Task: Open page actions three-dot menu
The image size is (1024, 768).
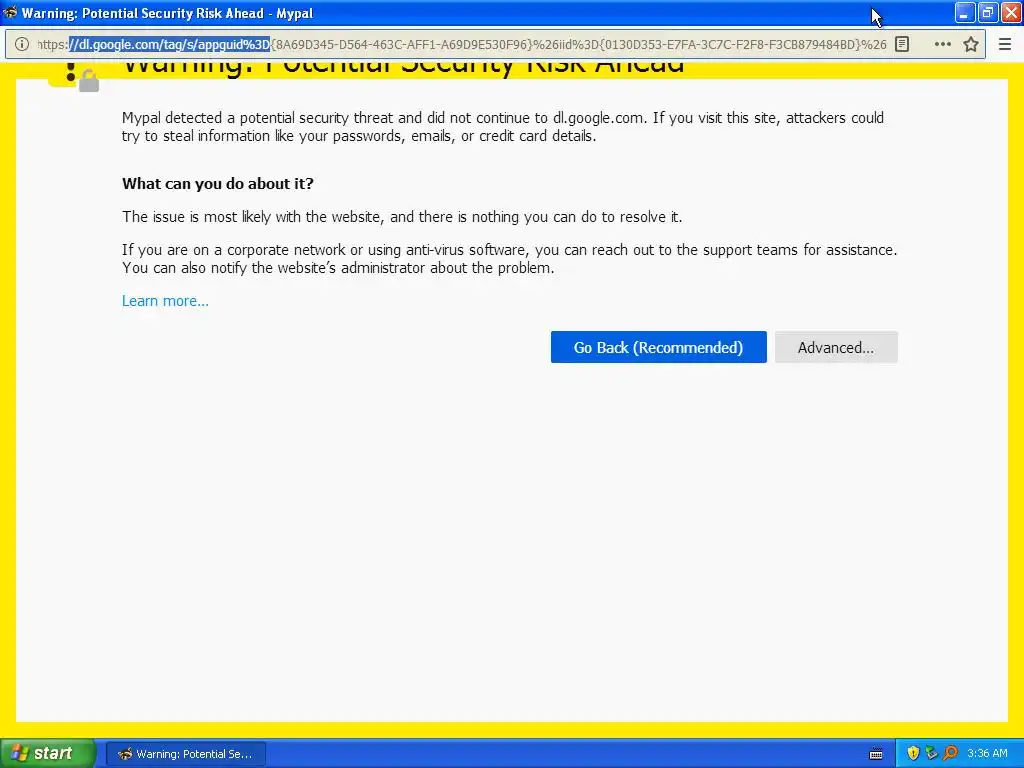Action: pos(942,44)
